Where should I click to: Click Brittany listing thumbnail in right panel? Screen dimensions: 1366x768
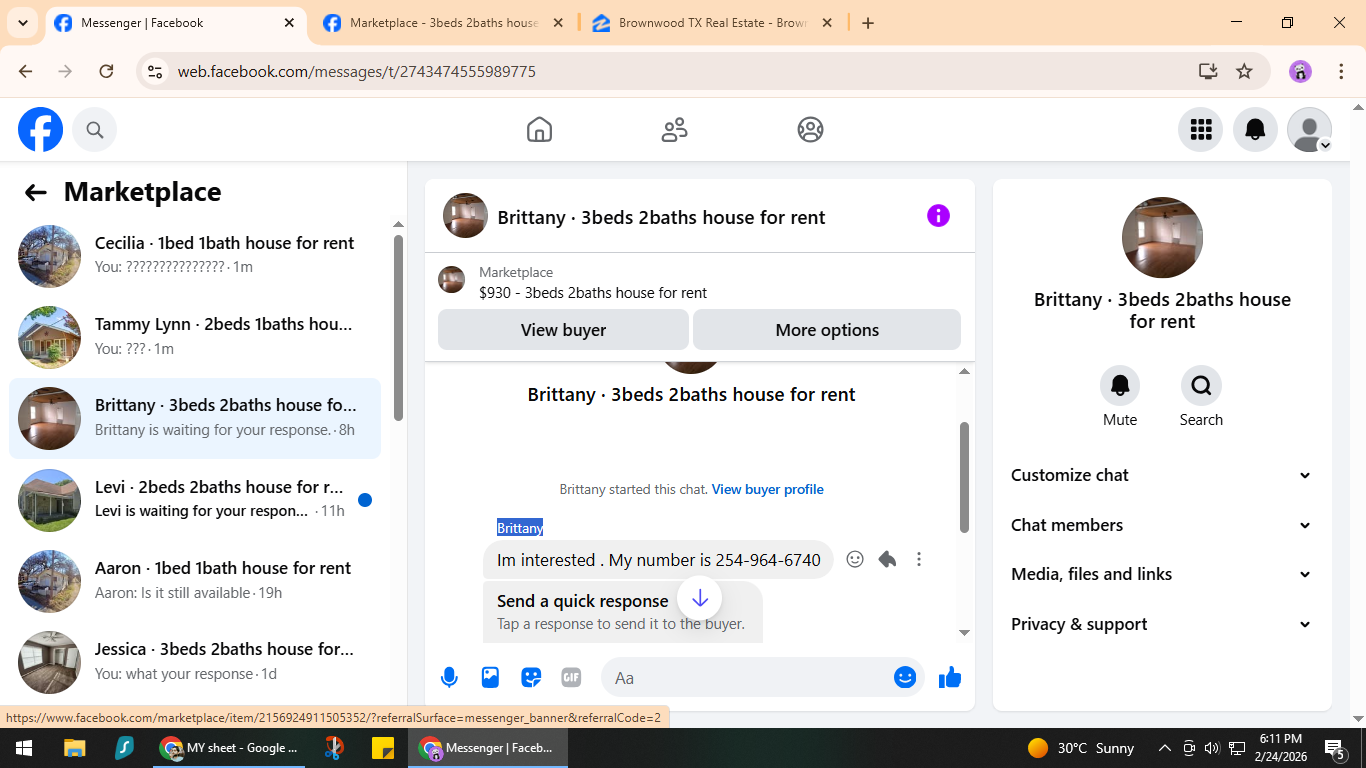(x=1162, y=238)
